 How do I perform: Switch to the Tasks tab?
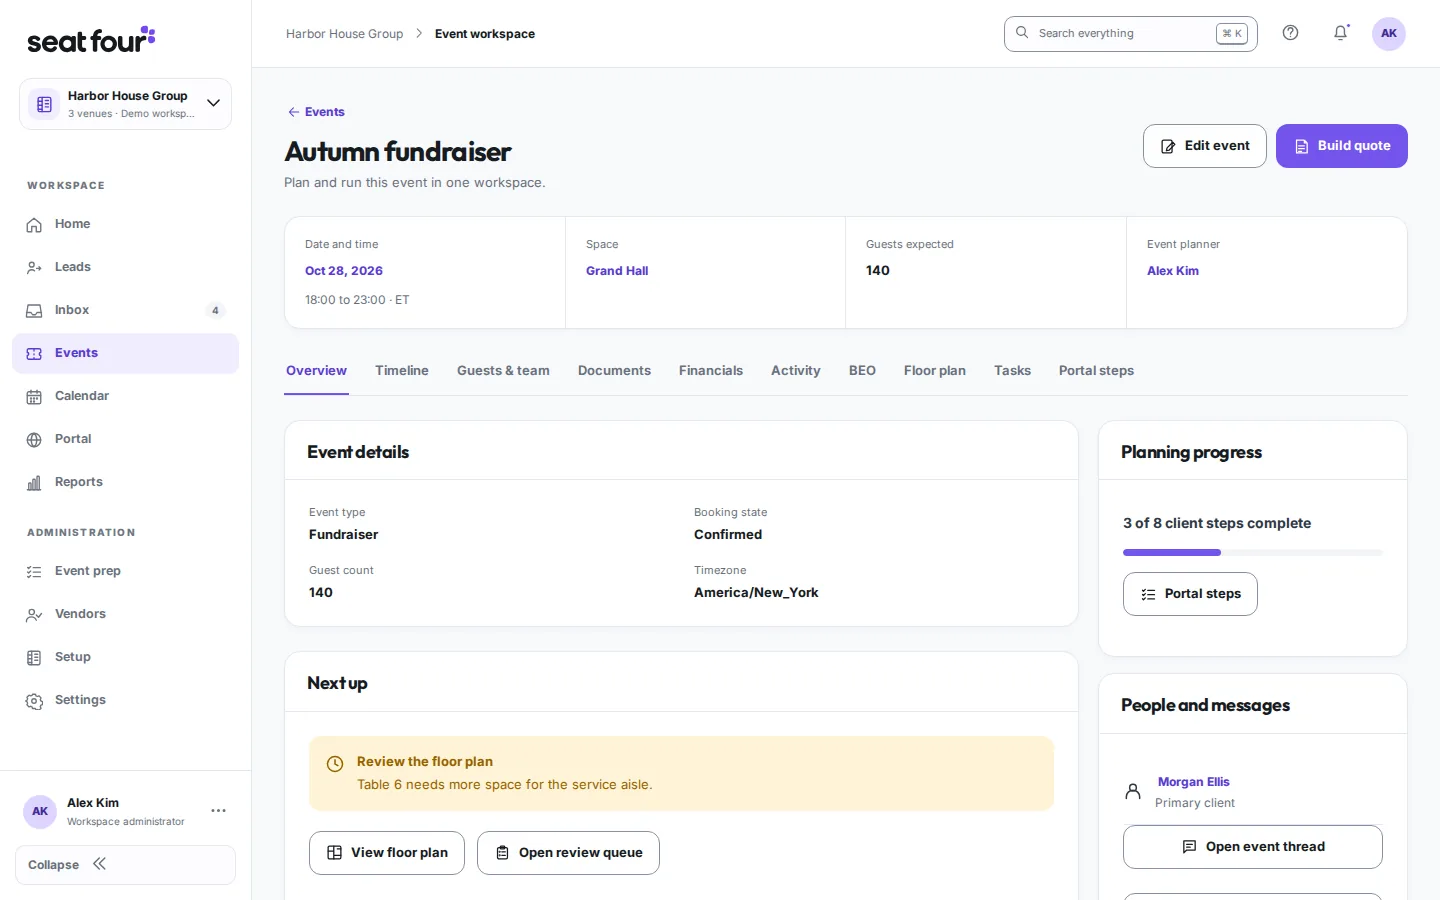(1012, 371)
